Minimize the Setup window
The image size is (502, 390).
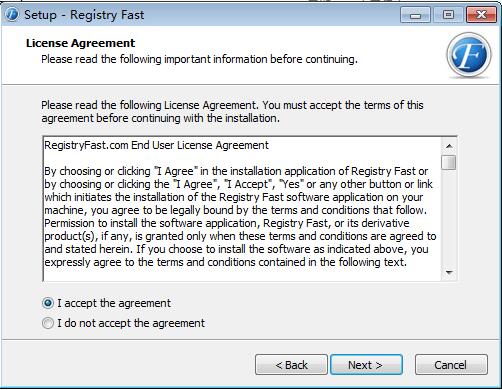tap(415, 15)
